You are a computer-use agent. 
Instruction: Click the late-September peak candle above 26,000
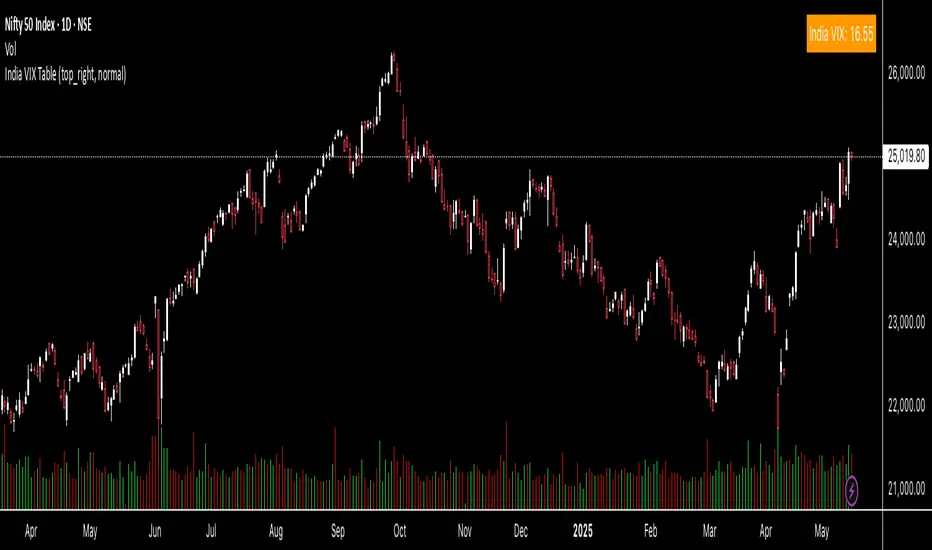pos(393,62)
